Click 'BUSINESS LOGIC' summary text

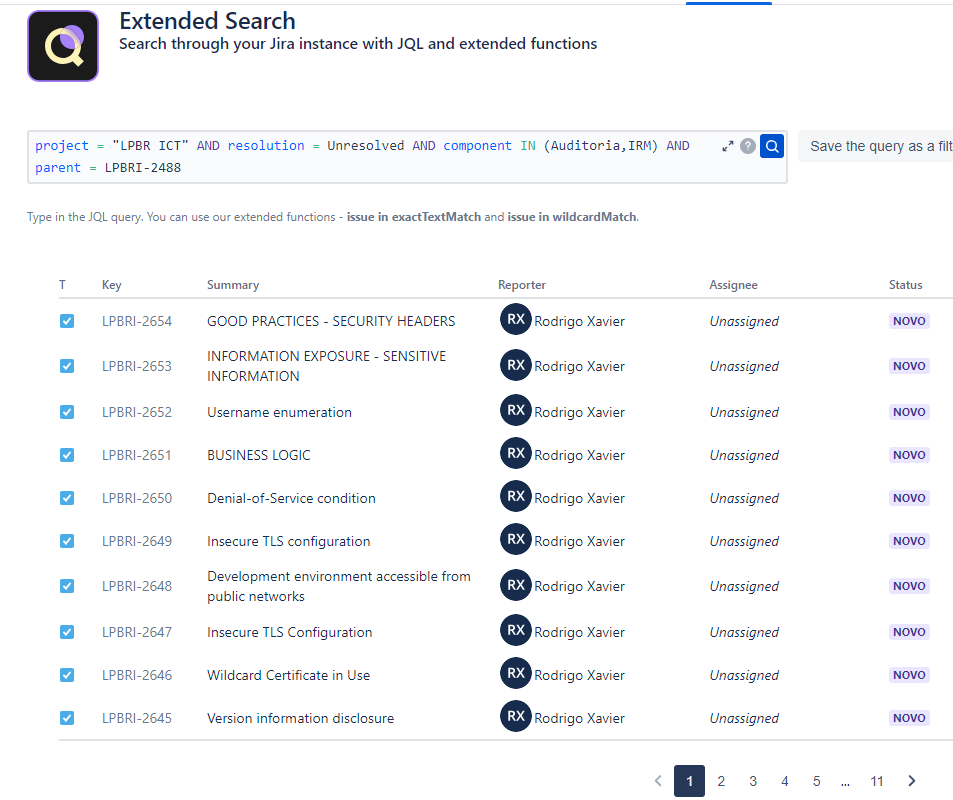258,455
